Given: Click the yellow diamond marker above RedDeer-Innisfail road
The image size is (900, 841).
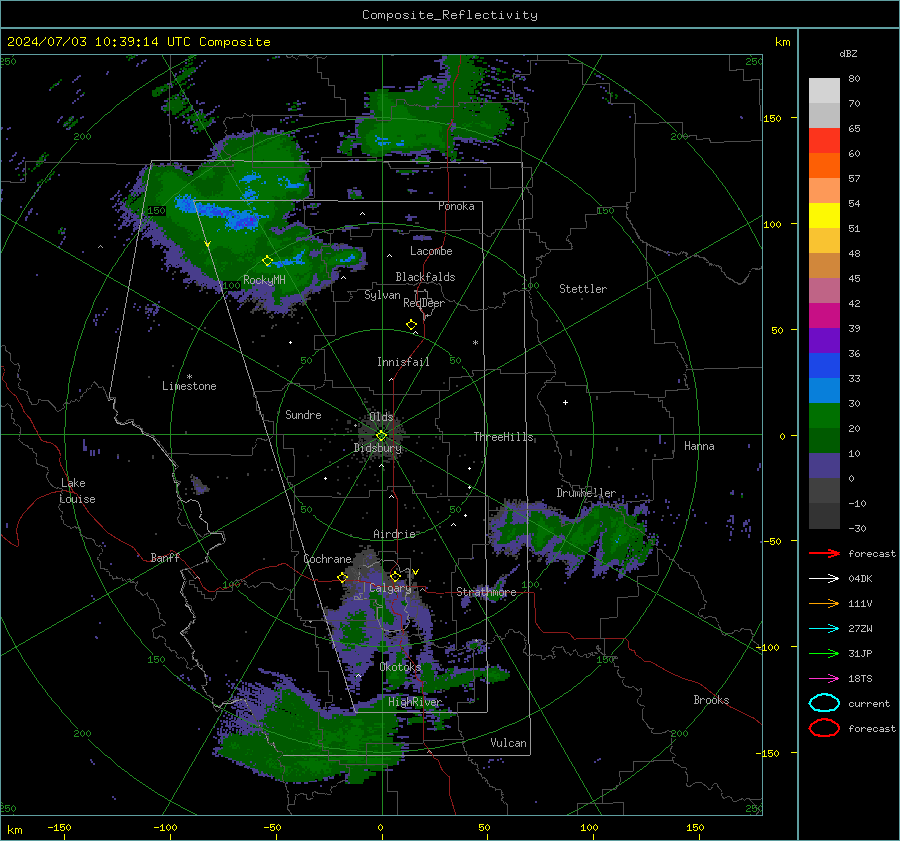Looking at the screenshot, I should [x=411, y=325].
